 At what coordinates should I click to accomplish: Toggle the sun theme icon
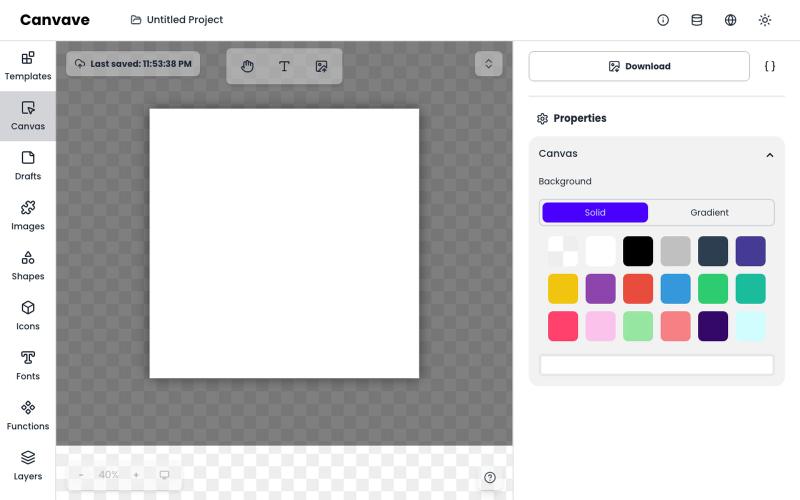(x=764, y=20)
